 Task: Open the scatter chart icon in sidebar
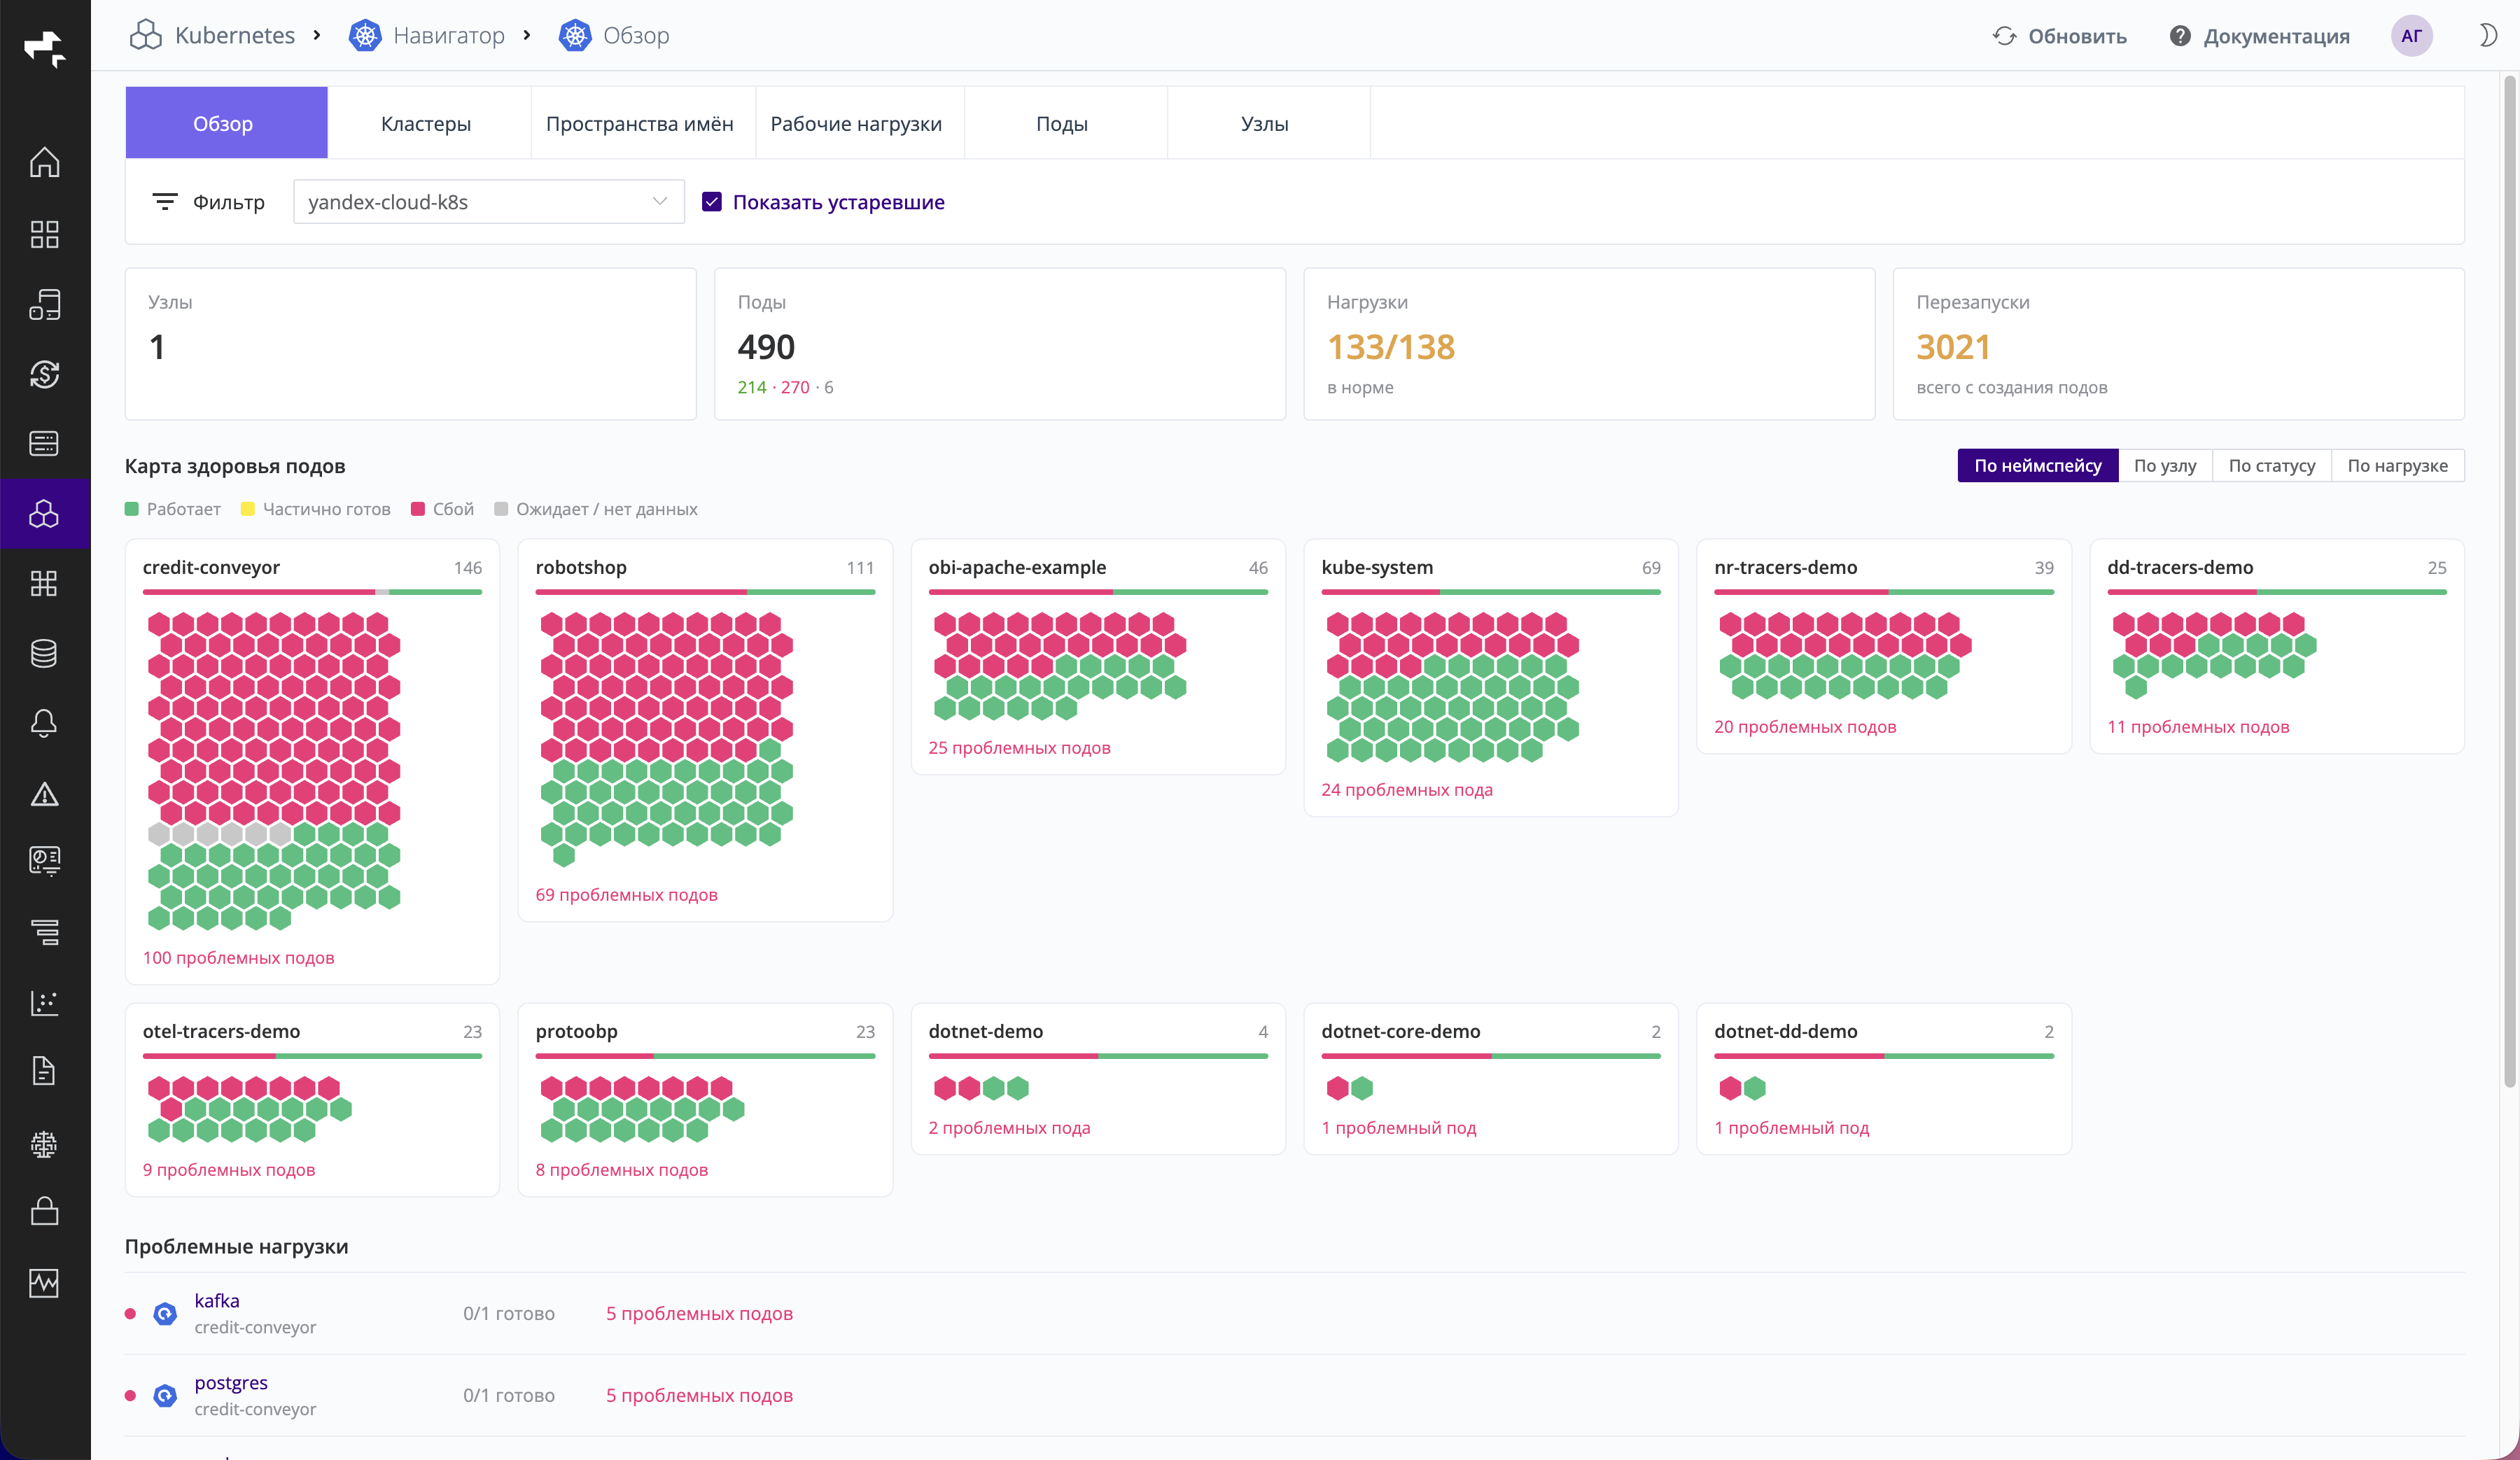tap(44, 1002)
